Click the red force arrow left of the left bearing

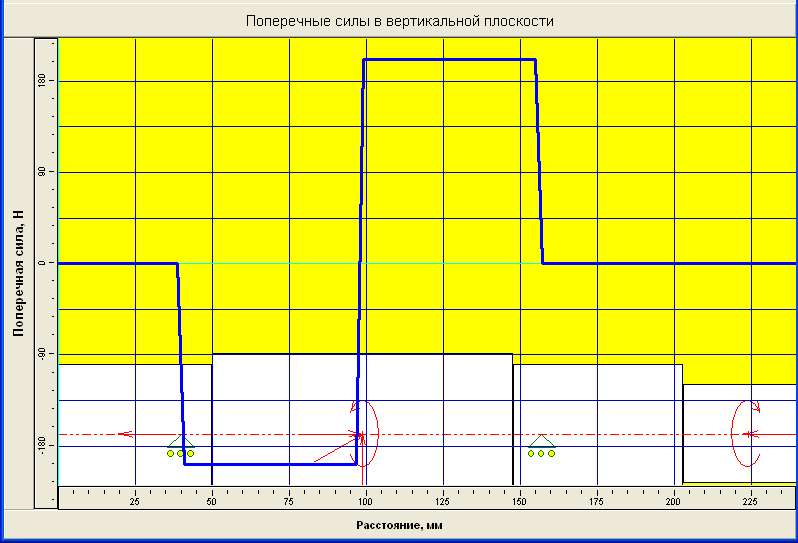[126, 434]
